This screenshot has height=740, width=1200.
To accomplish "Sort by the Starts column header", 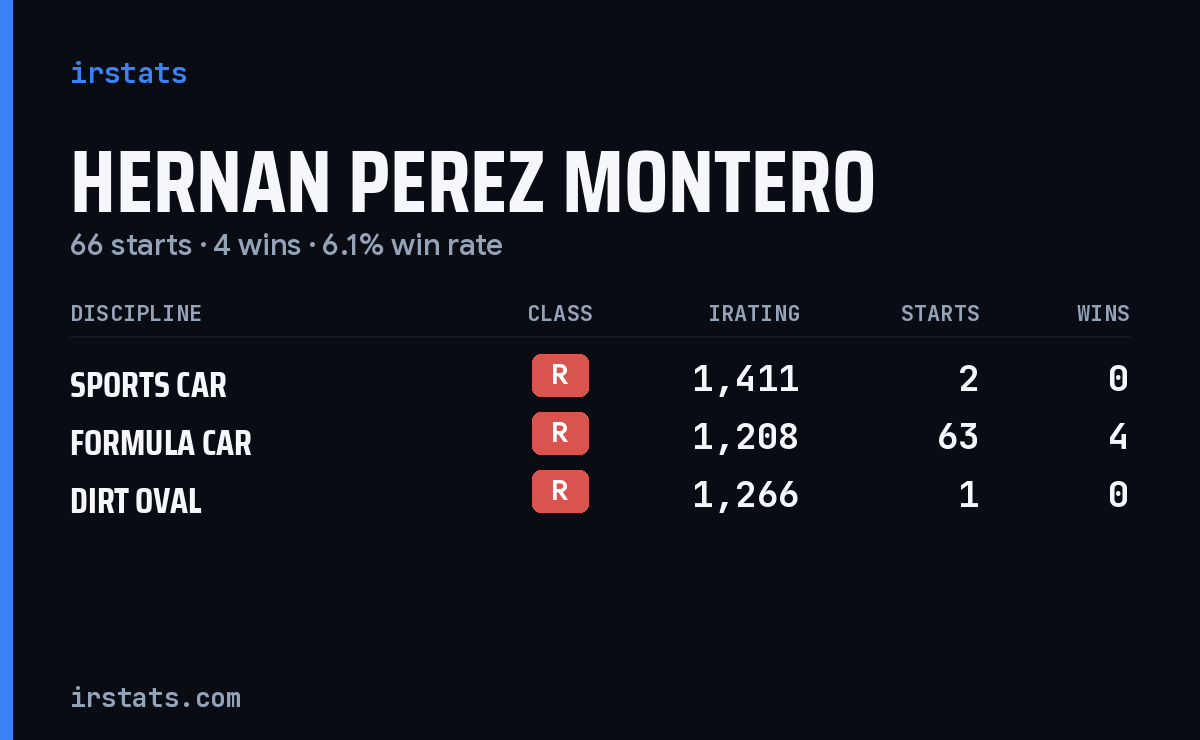I will tap(940, 314).
